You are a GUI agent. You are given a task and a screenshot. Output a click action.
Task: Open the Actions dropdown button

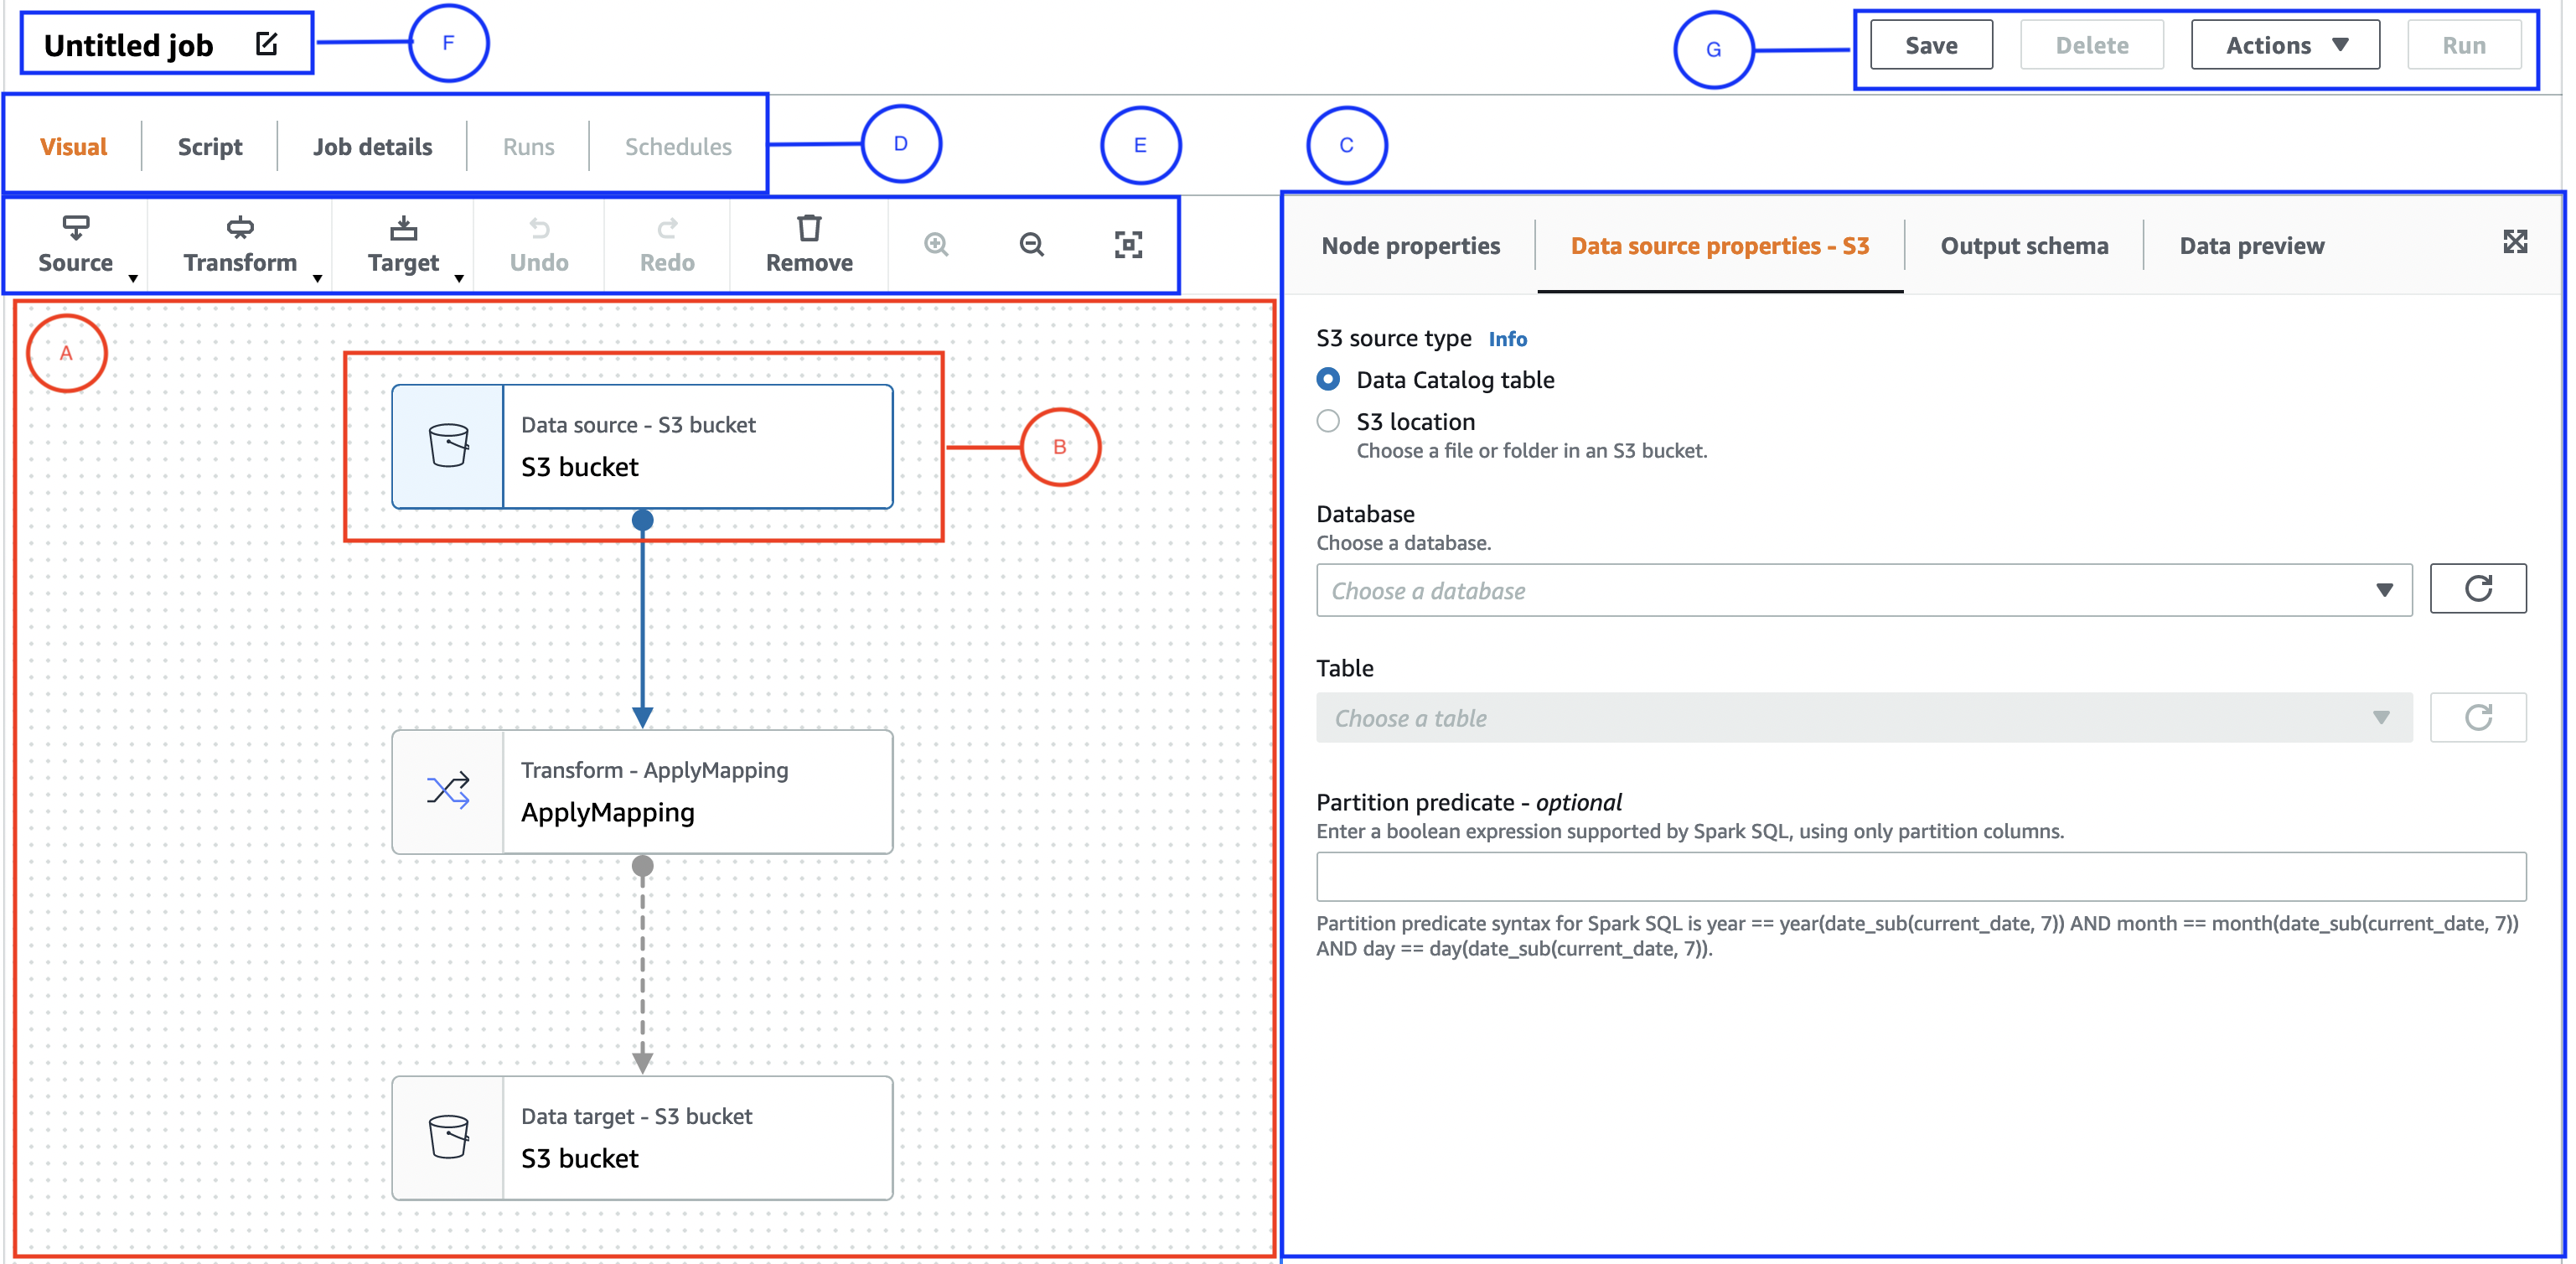(x=2284, y=45)
